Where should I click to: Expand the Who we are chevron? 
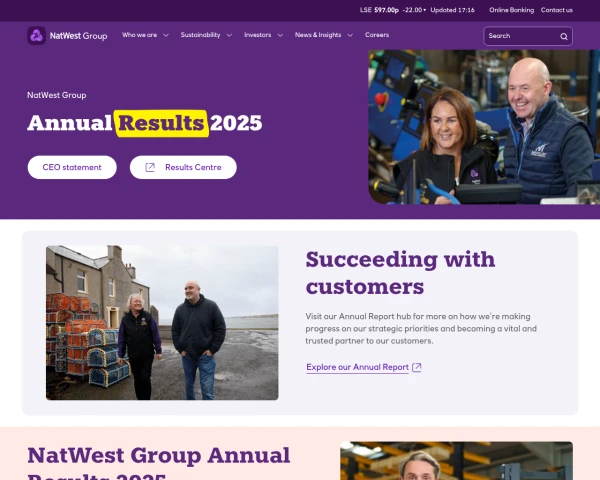tap(166, 35)
